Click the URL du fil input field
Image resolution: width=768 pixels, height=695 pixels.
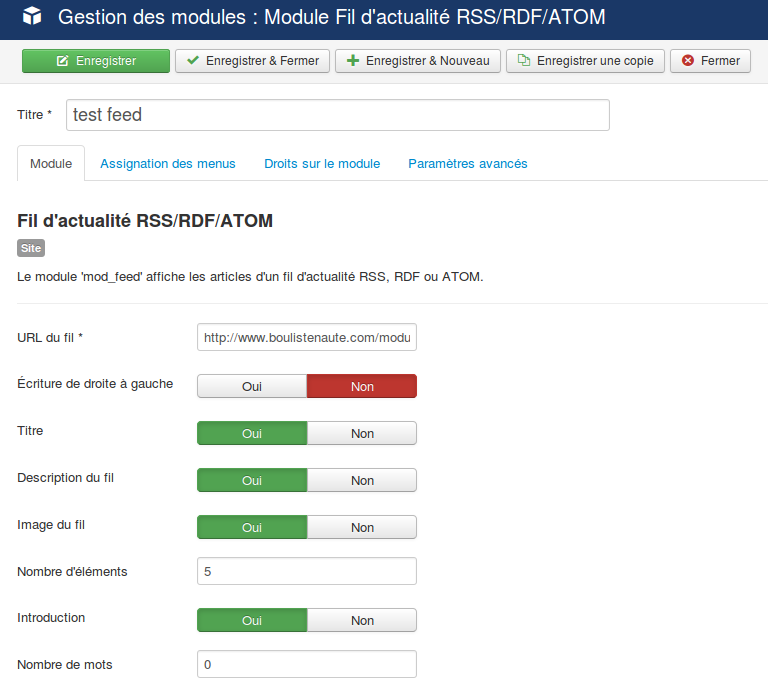point(307,338)
